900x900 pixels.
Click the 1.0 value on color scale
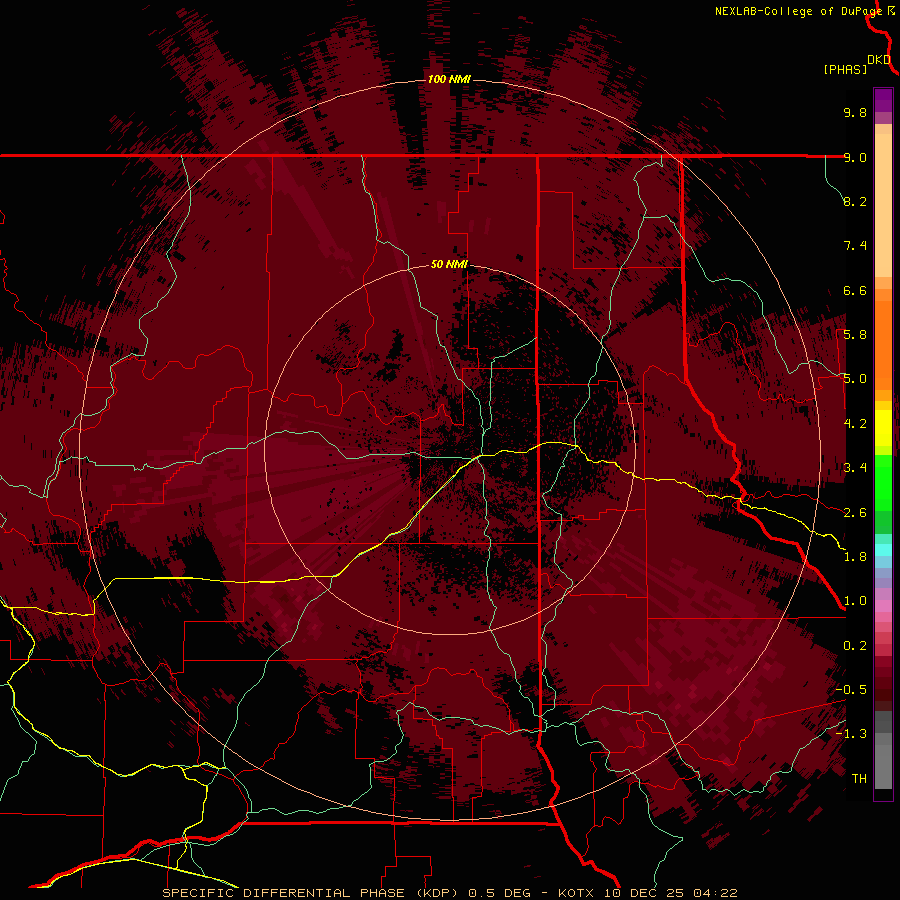[x=855, y=601]
